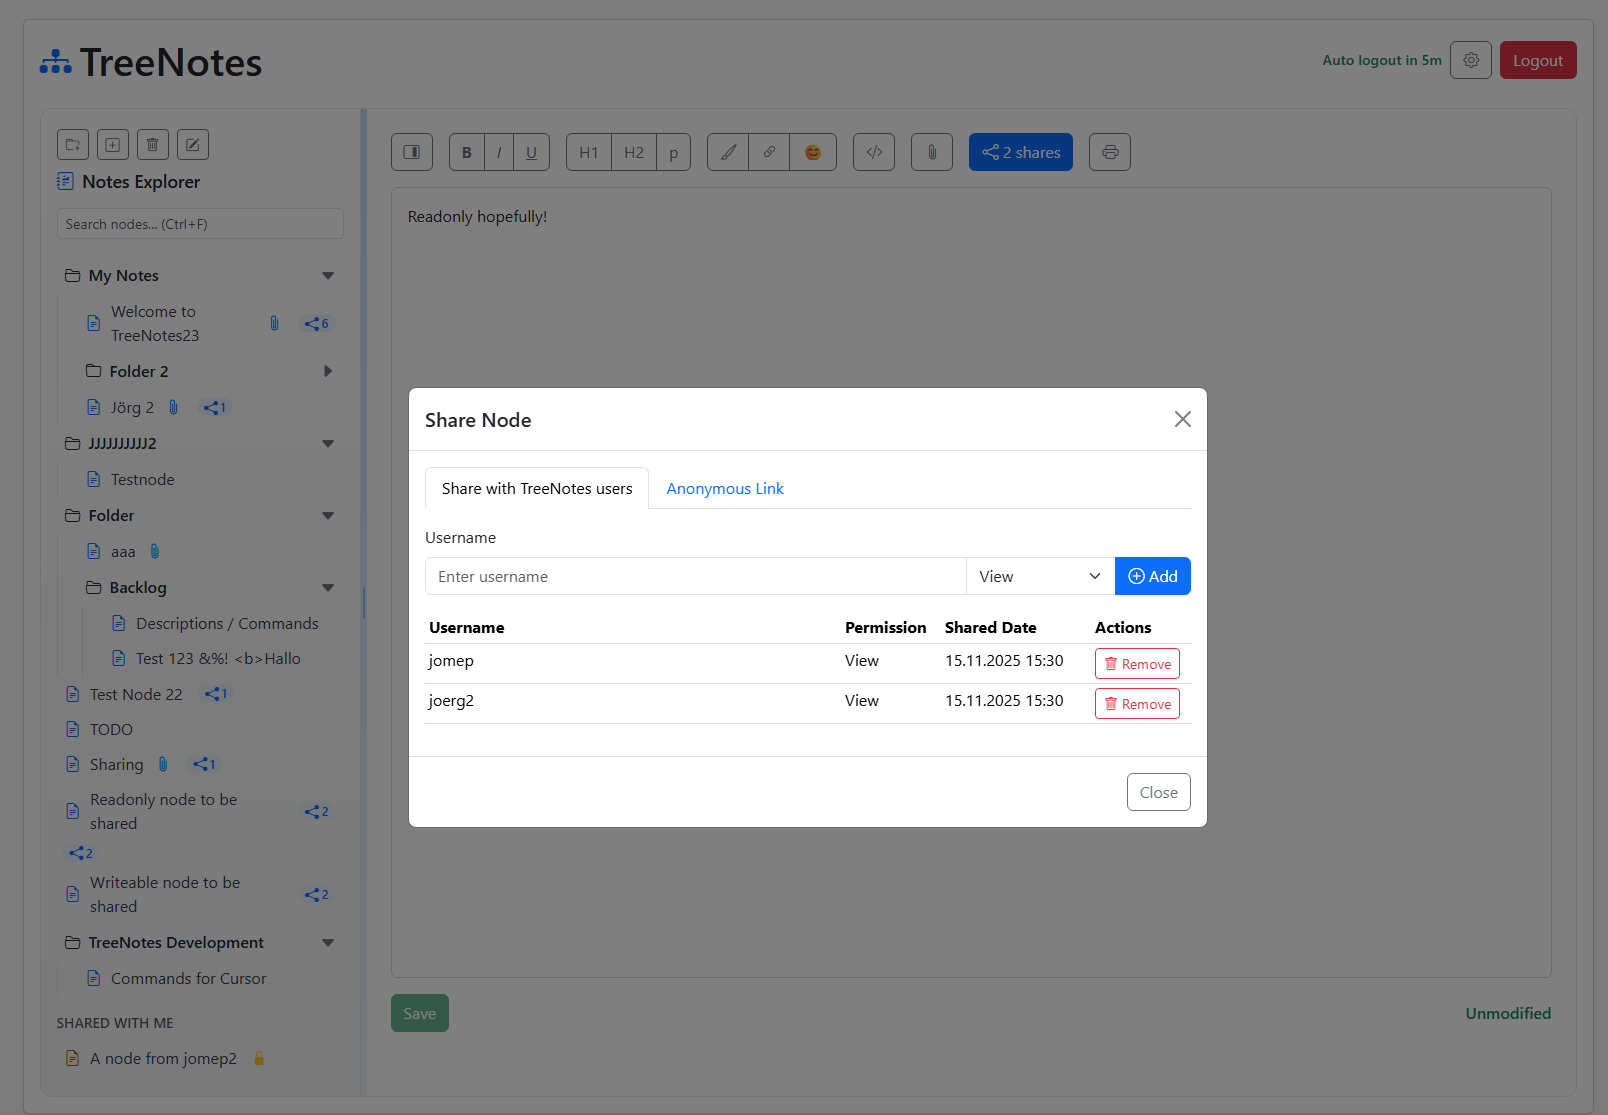This screenshot has width=1608, height=1115.
Task: Delete a node using the trash icon
Action: pos(152,144)
